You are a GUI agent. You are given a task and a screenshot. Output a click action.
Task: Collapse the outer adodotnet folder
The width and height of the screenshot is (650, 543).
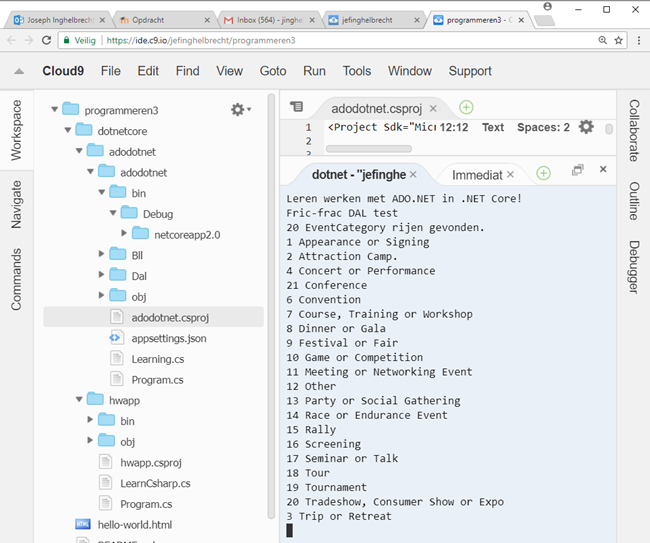click(79, 151)
